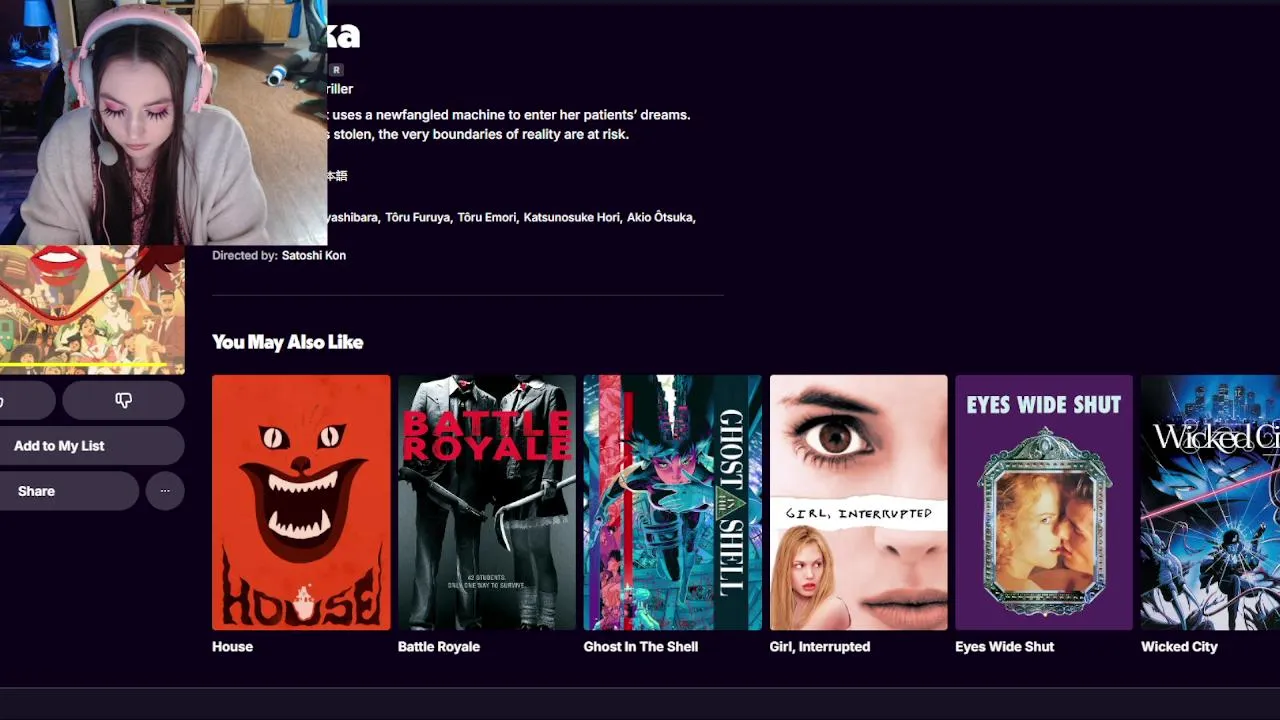Click the Girl, Interrupted title text

tap(820, 647)
